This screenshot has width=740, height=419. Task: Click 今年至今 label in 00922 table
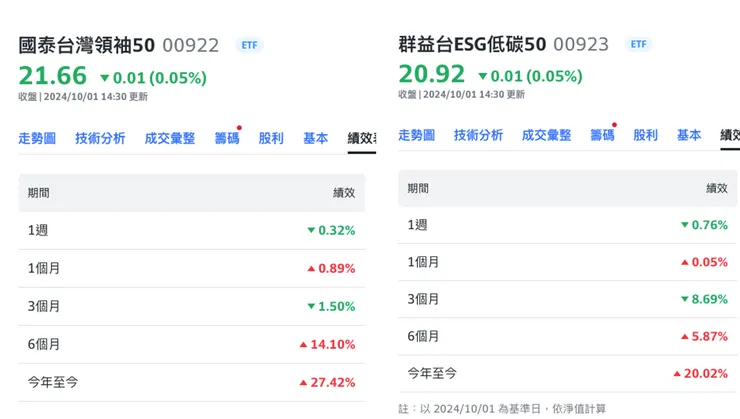pos(53,382)
